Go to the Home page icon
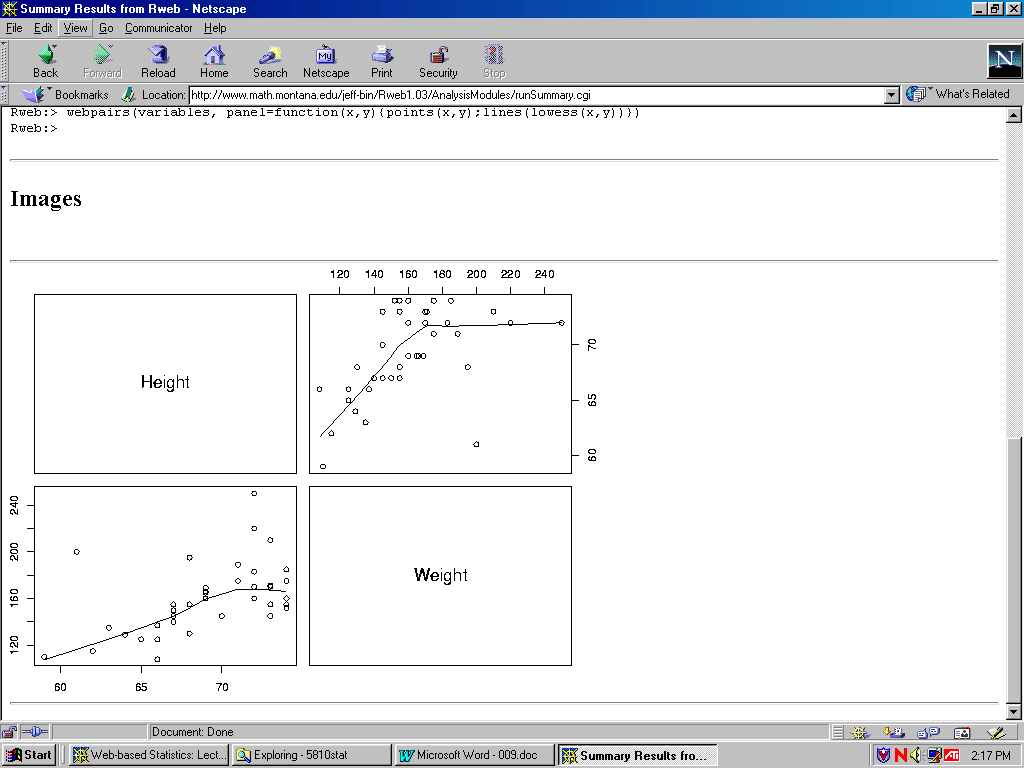The height and width of the screenshot is (768, 1024). tap(214, 61)
